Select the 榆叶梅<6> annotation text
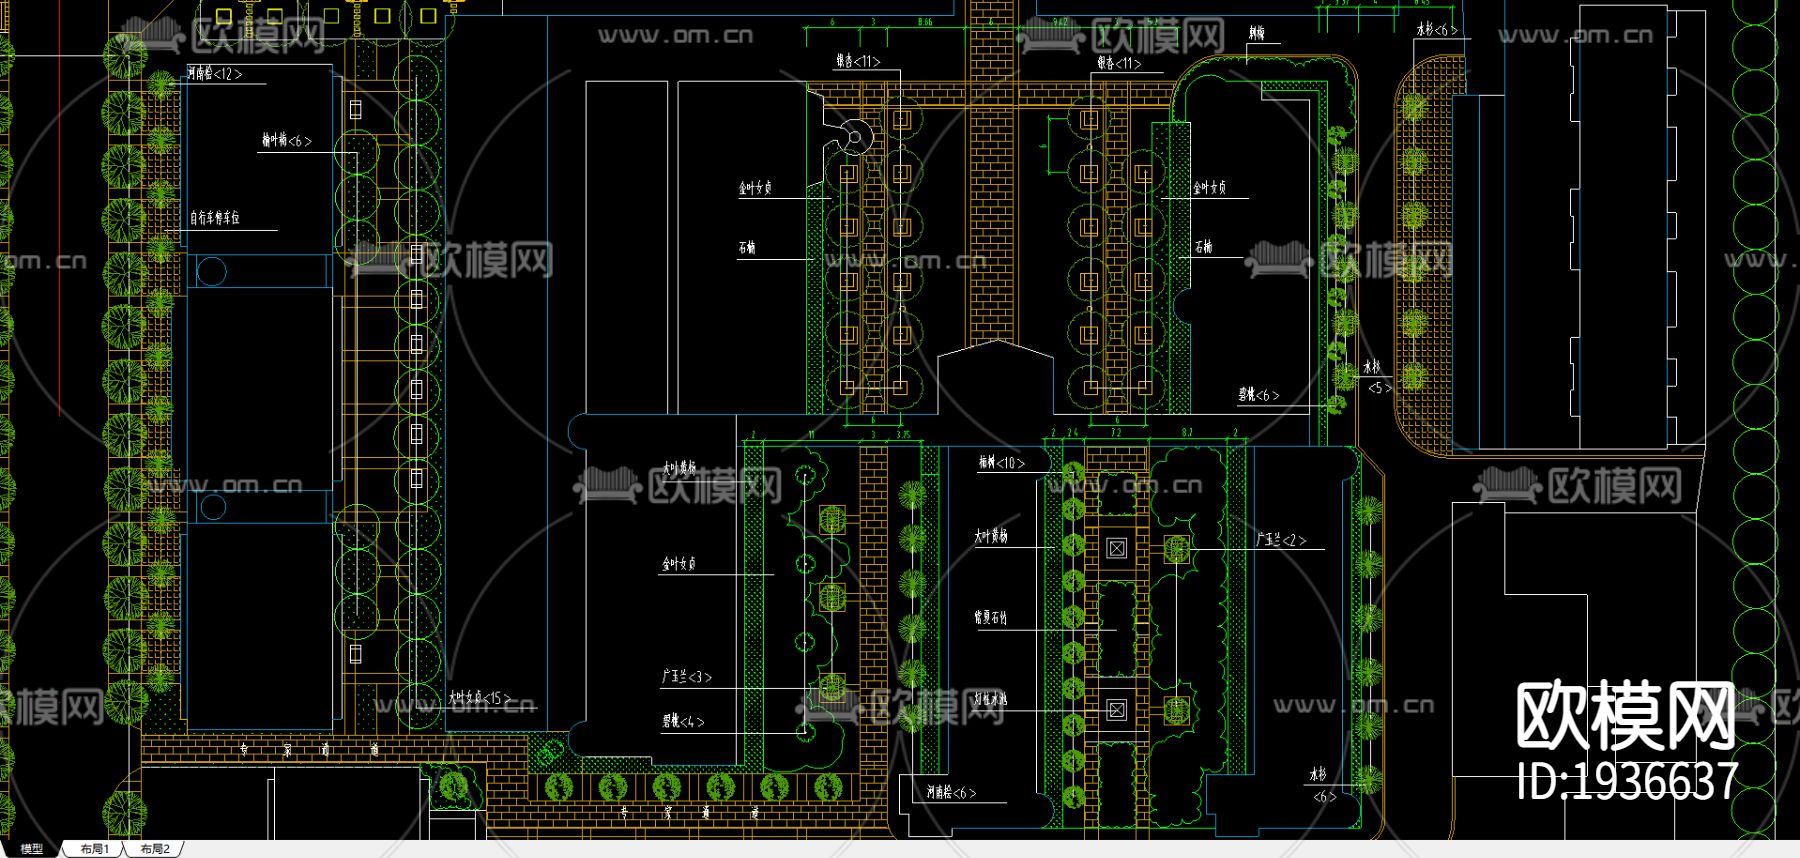 [287, 141]
